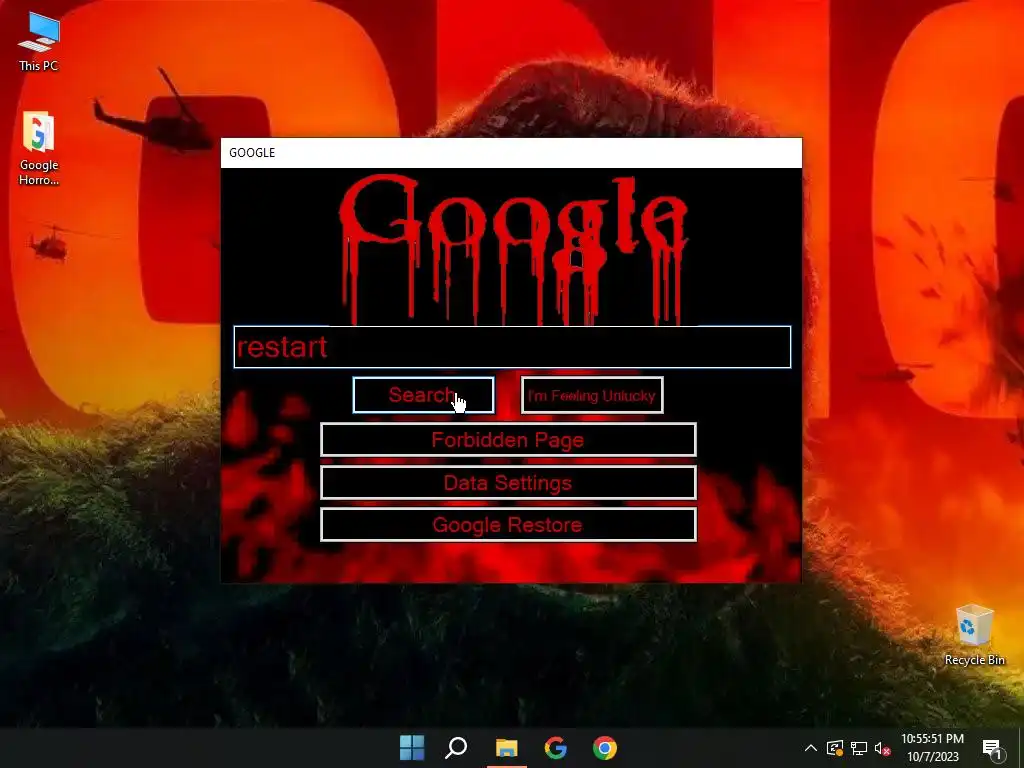Open the This PC desktop icon
Image resolution: width=1024 pixels, height=768 pixels.
[x=39, y=42]
